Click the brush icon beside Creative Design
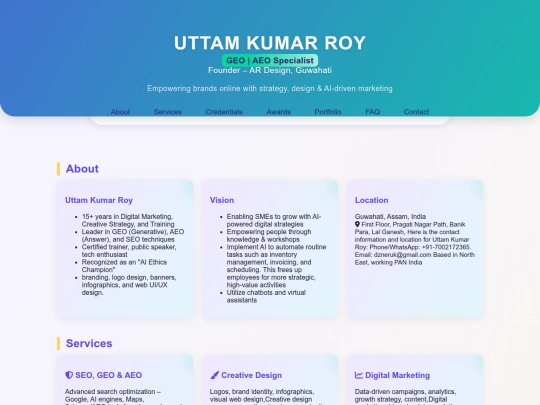540x405 pixels. tap(214, 375)
